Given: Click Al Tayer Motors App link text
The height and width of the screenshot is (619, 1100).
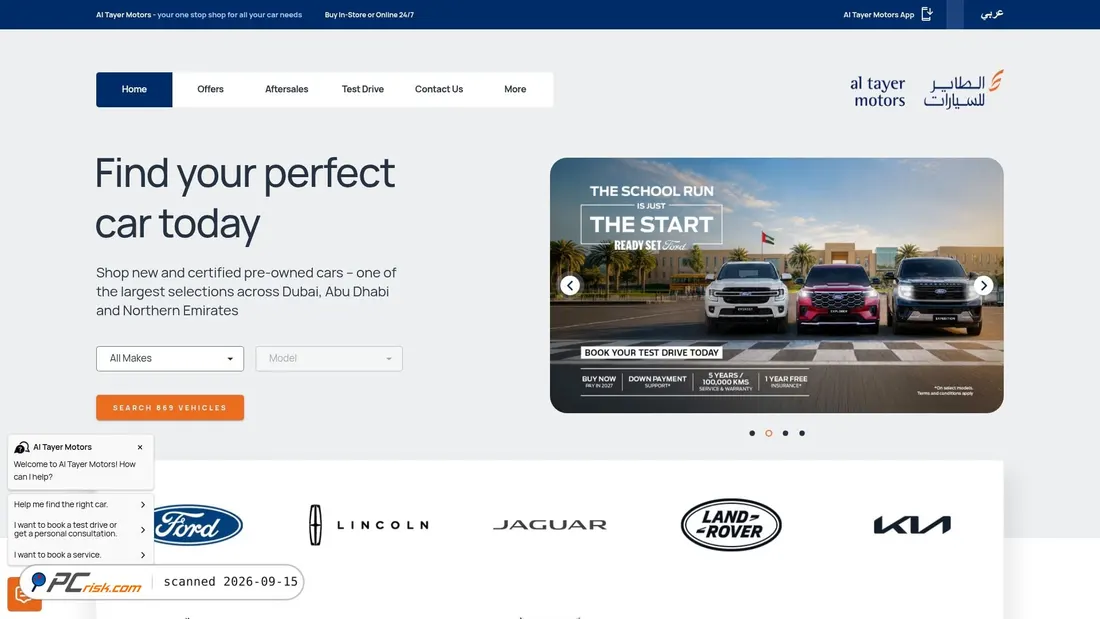Looking at the screenshot, I should [x=878, y=15].
